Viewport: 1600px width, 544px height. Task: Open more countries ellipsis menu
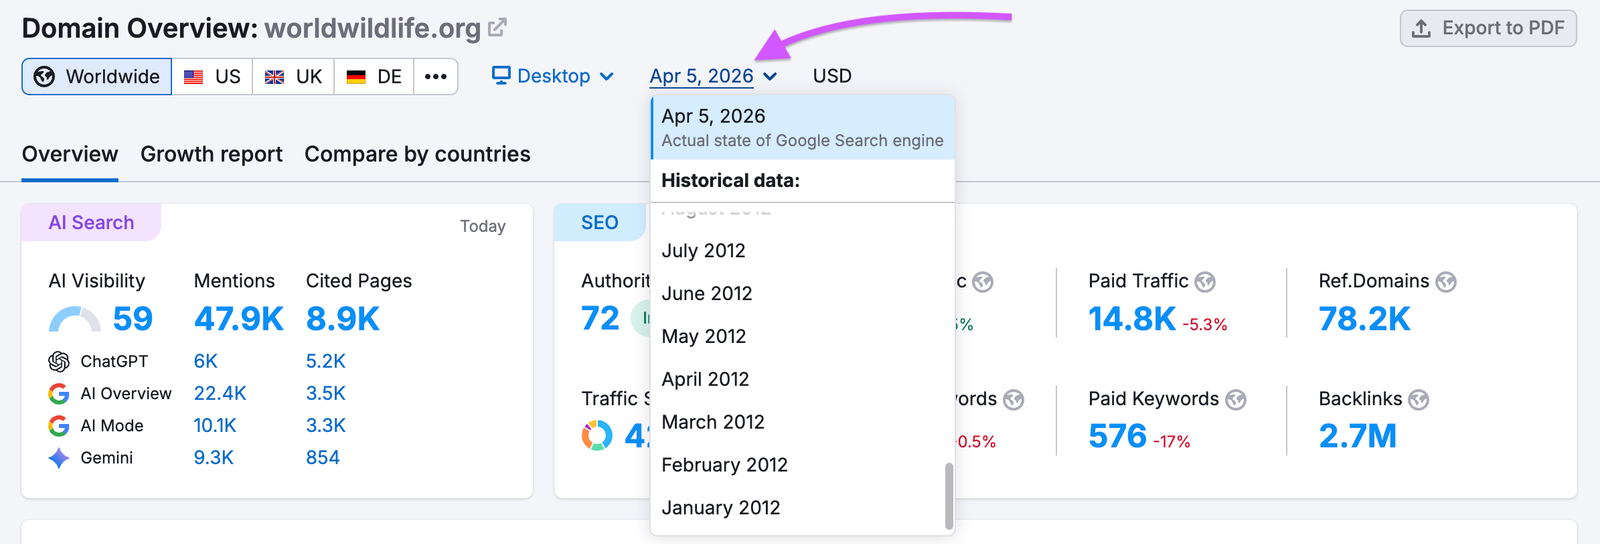pos(436,77)
